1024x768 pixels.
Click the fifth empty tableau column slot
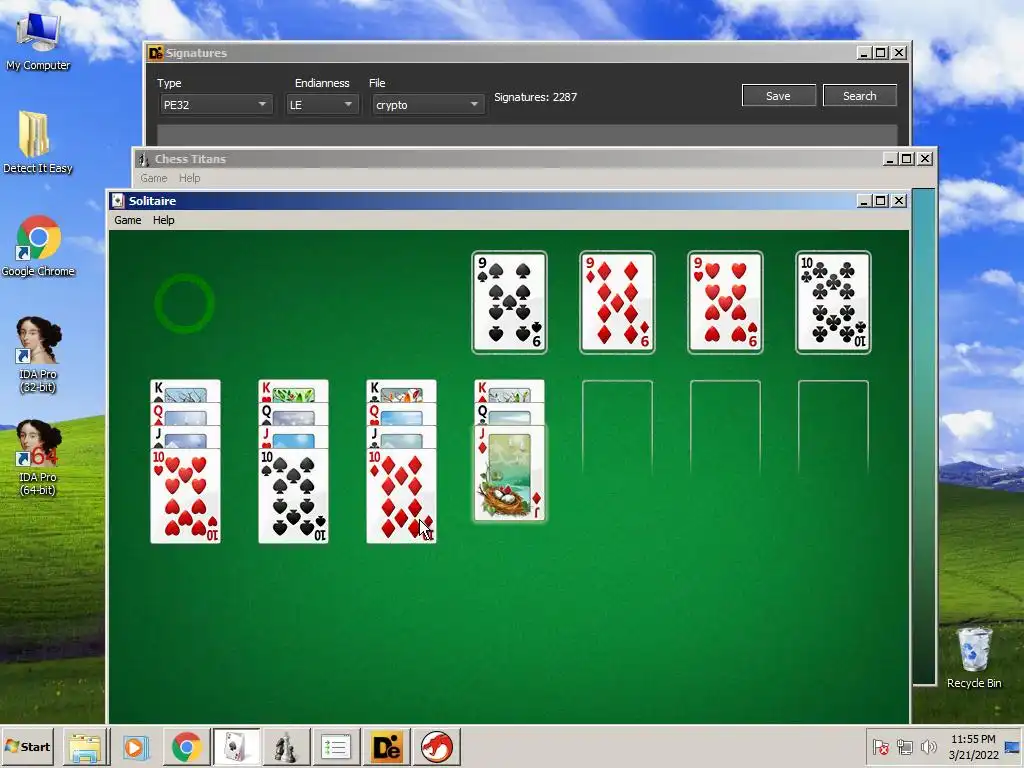(617, 428)
